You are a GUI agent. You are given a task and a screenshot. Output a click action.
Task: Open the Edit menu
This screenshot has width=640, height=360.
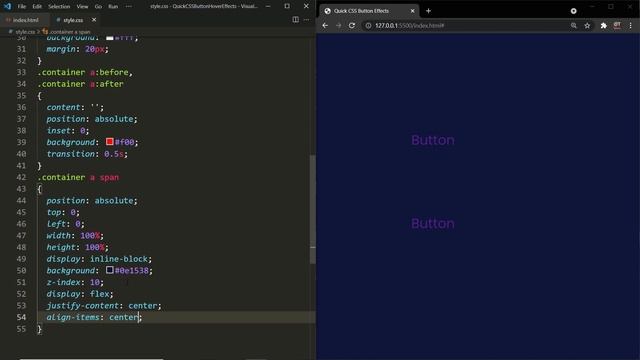tap(37, 7)
